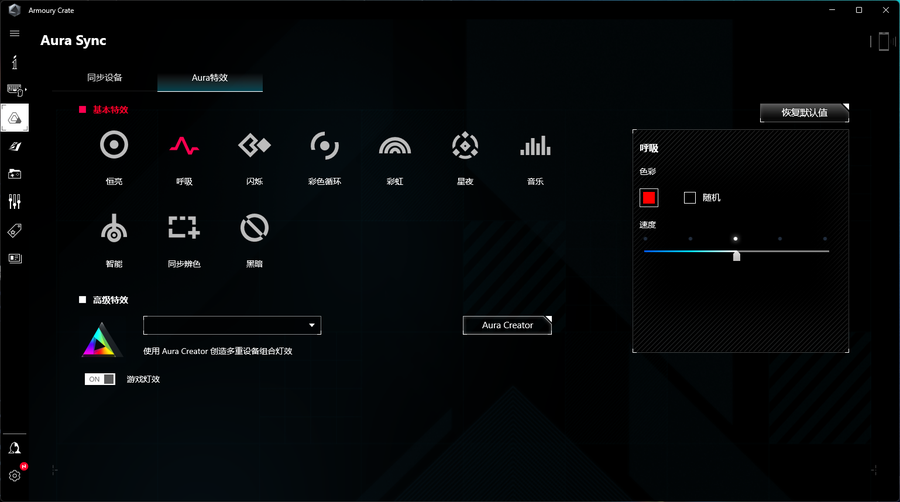Pick the 彩虹 rainbow effect
Viewport: 900px width, 502px height.
pyautogui.click(x=395, y=146)
